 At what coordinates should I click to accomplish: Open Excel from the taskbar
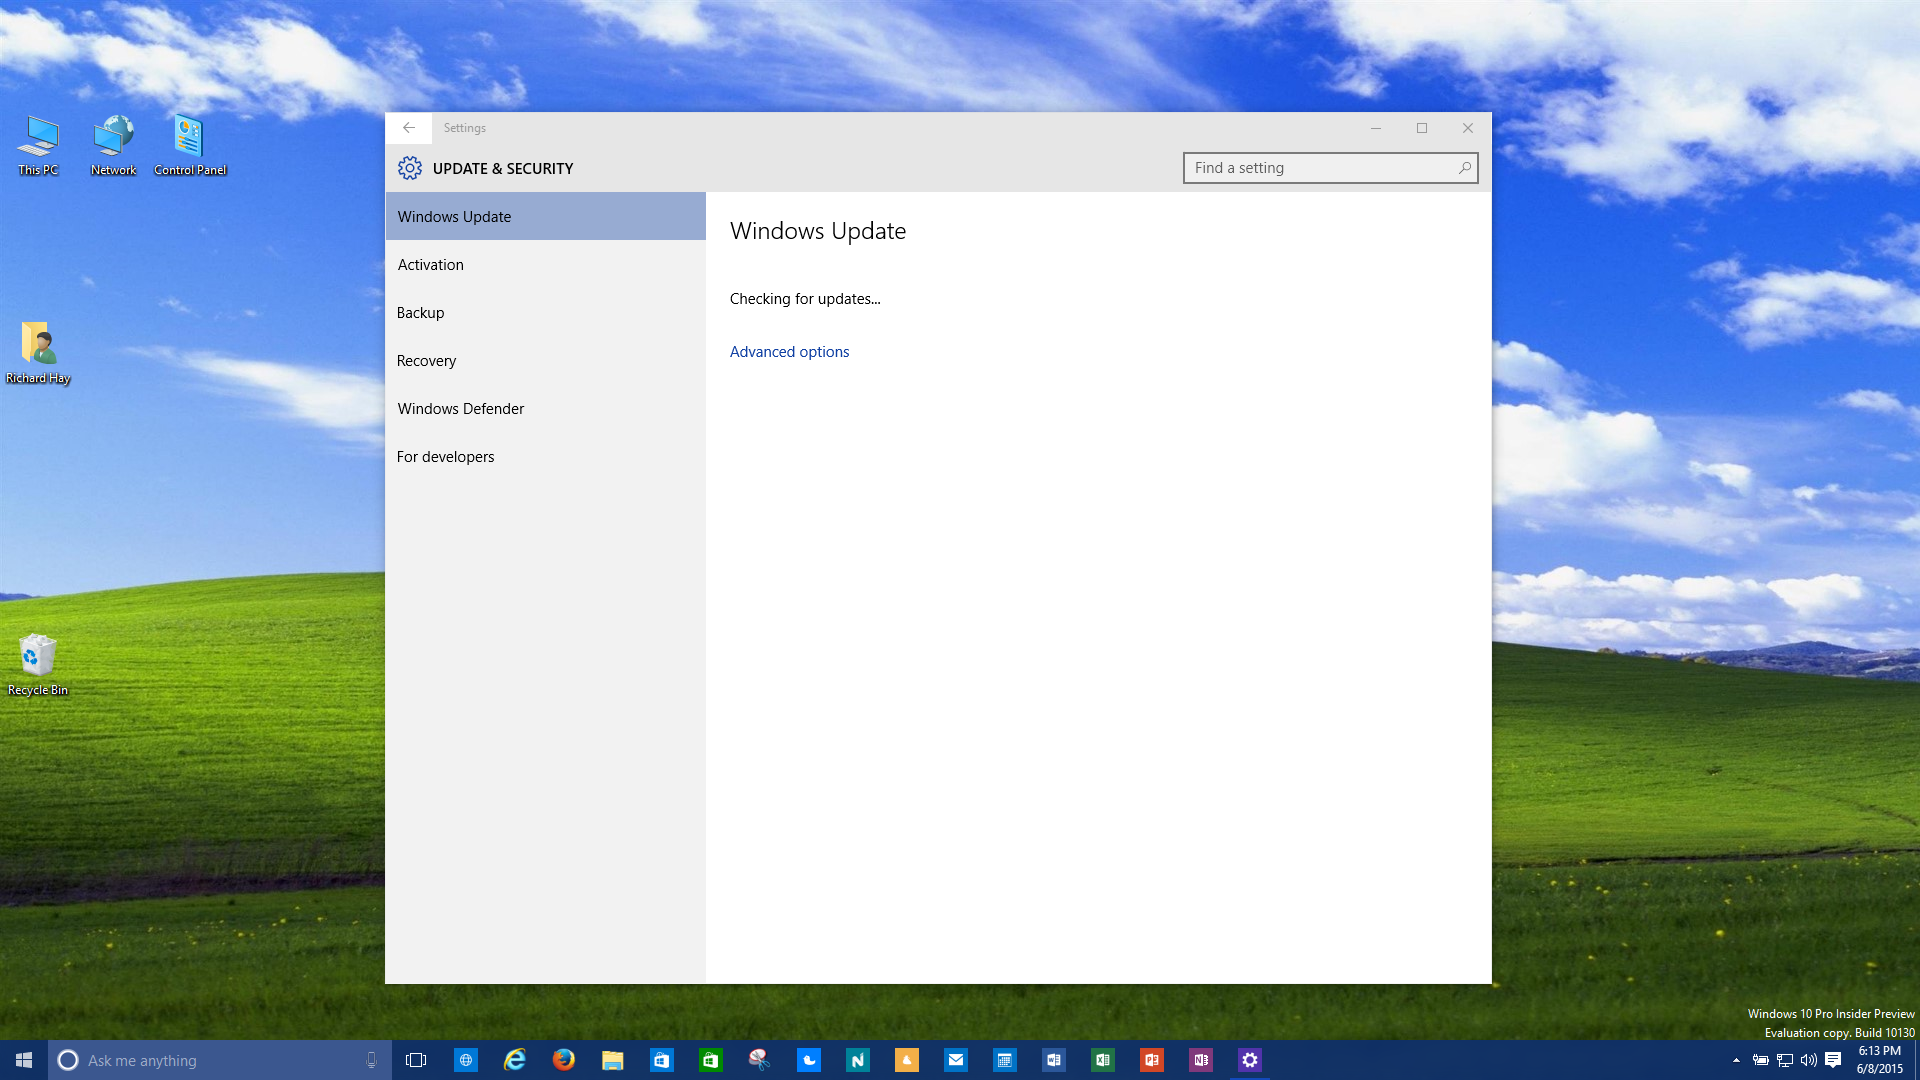(x=1102, y=1060)
